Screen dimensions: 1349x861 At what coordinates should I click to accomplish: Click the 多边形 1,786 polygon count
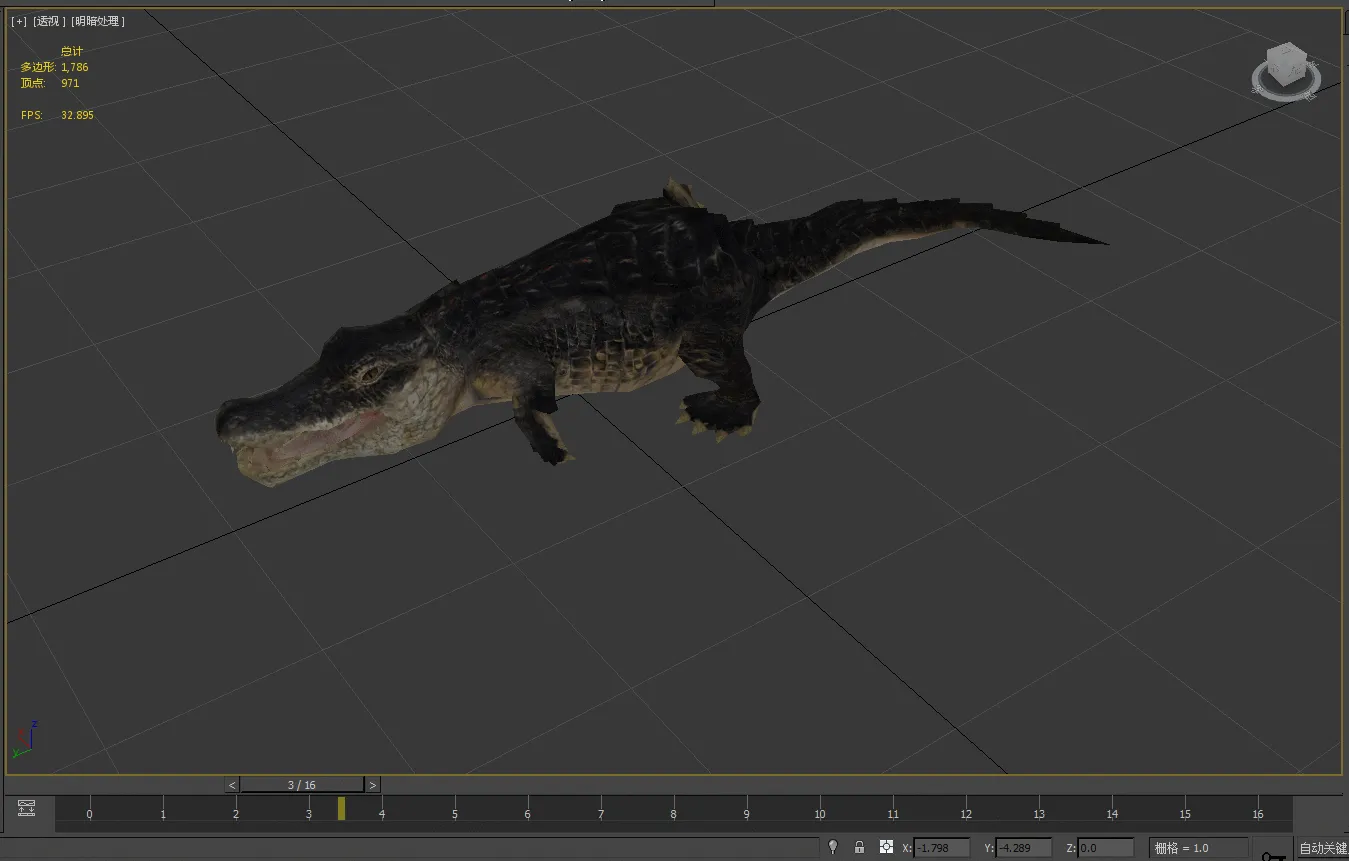(55, 67)
